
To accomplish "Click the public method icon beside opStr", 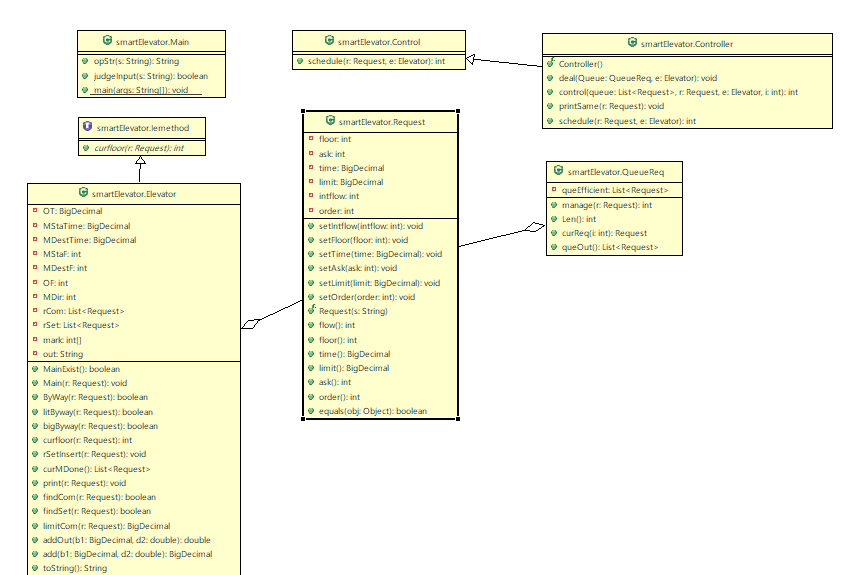I will point(85,61).
